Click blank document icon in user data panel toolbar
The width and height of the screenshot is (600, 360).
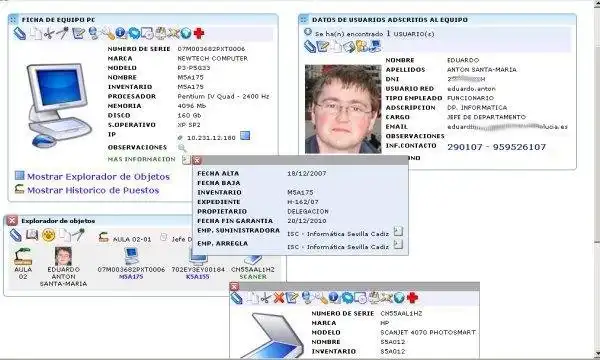click(x=336, y=47)
